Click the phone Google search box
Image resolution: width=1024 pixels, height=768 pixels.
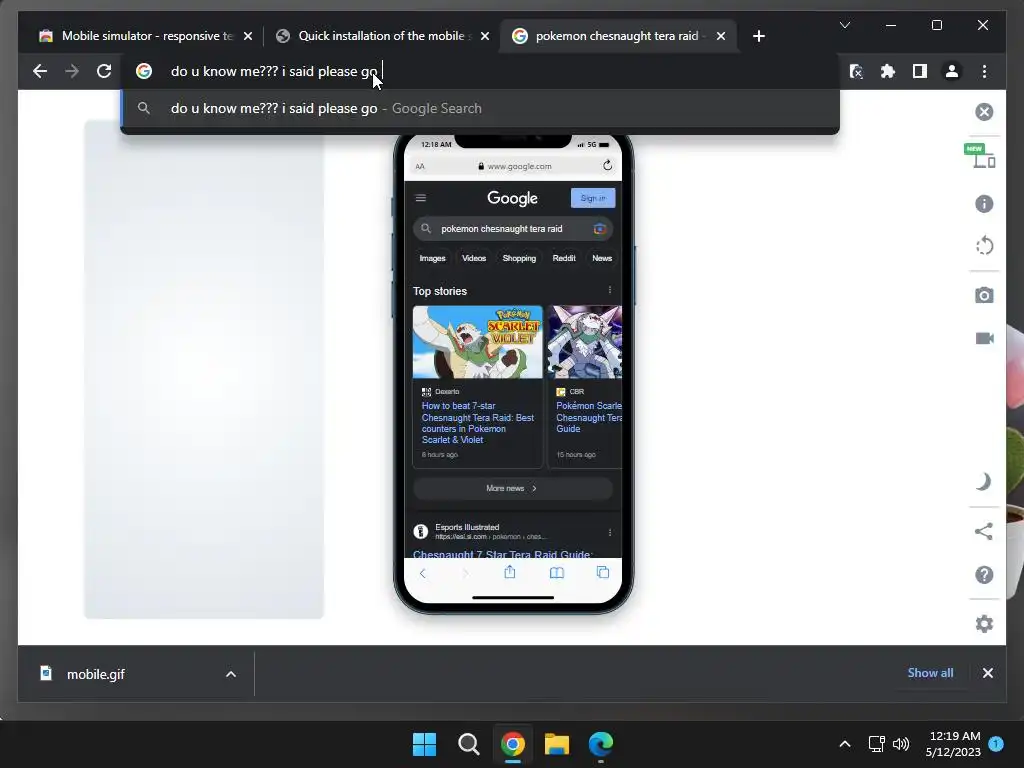(513, 229)
